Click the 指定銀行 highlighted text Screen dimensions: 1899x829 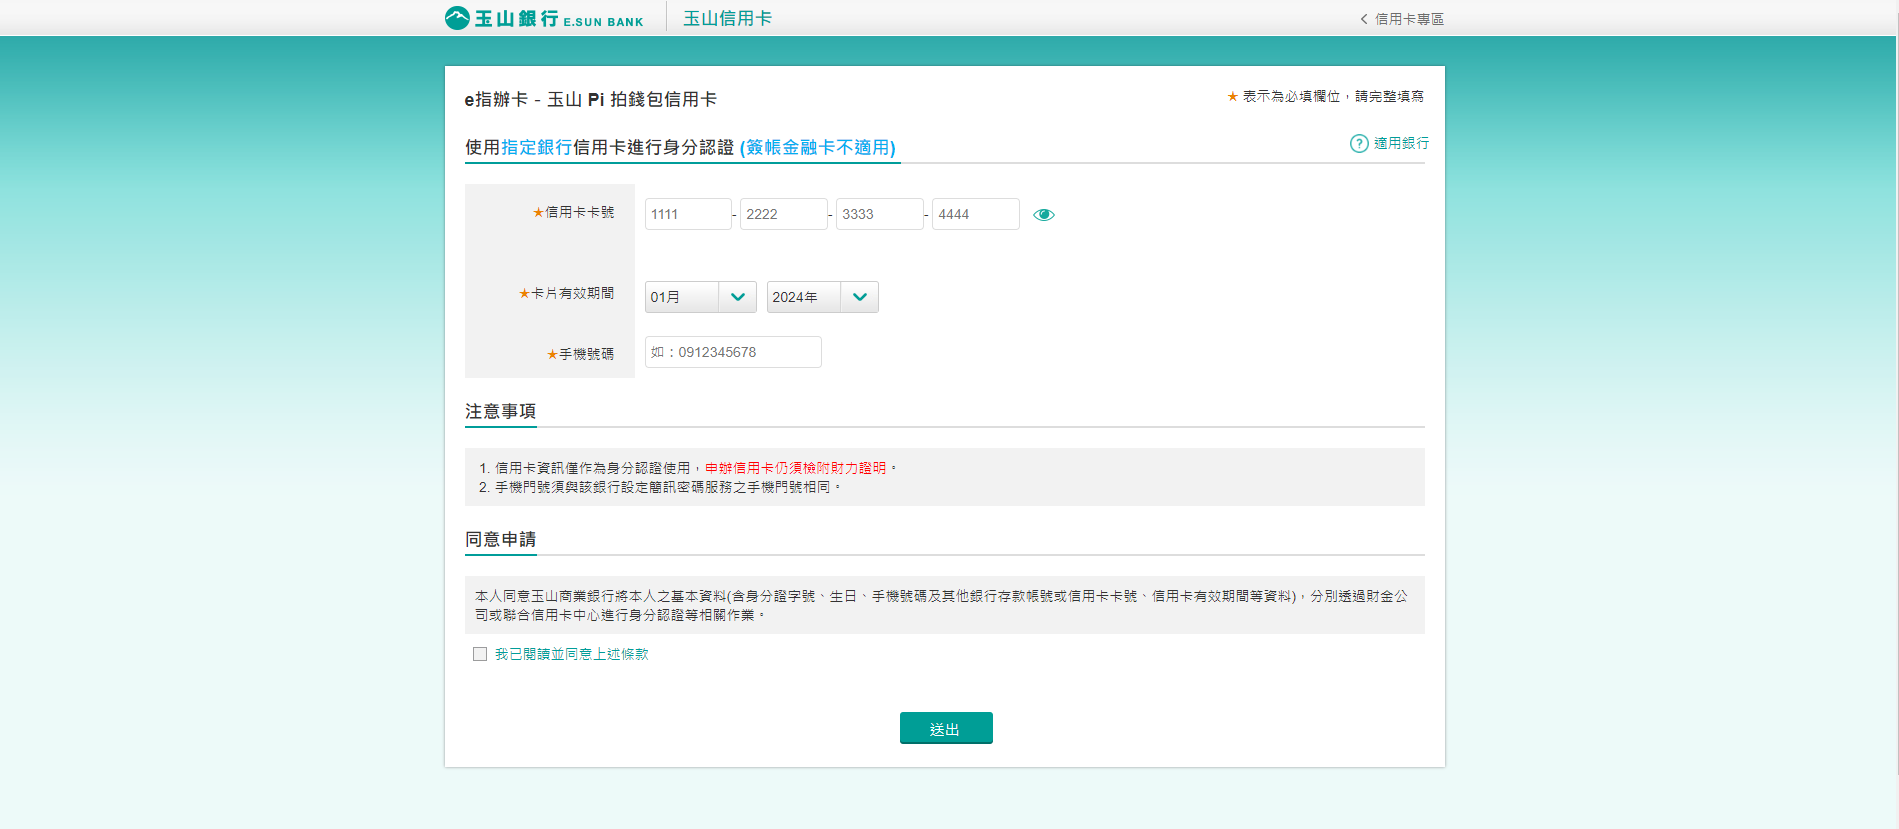(536, 147)
